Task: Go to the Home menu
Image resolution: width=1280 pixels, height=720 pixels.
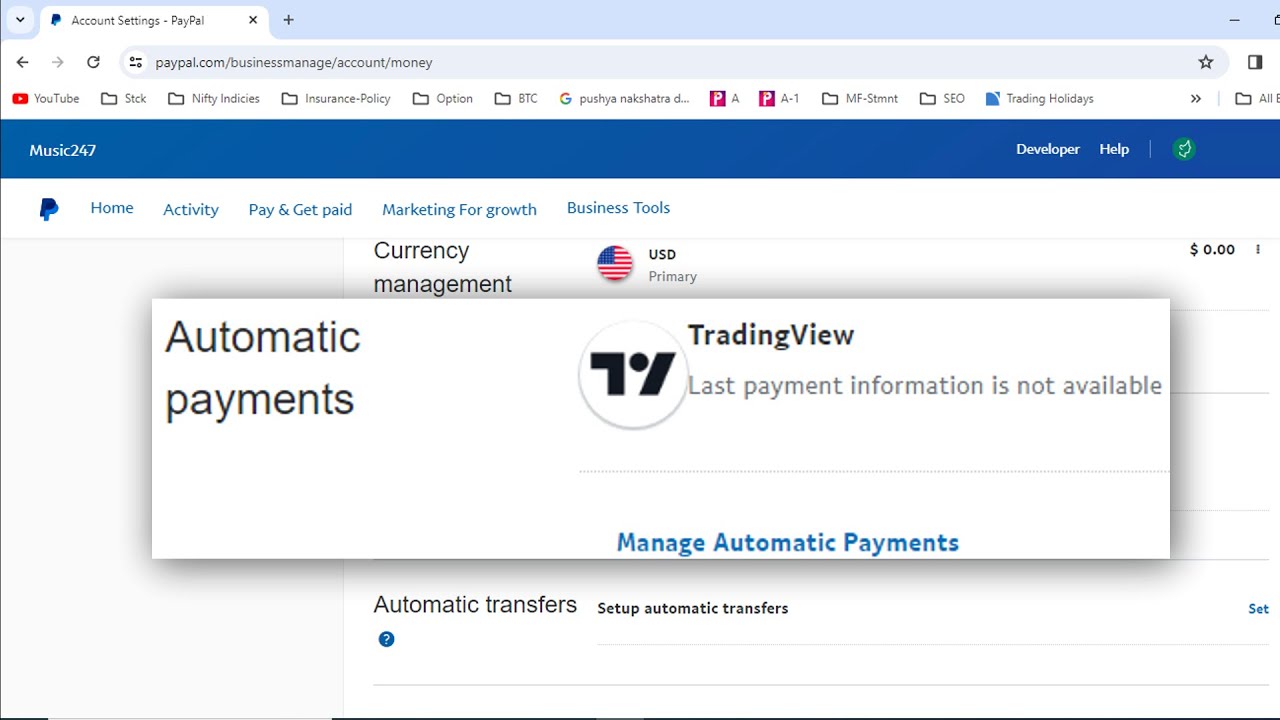Action: click(112, 208)
